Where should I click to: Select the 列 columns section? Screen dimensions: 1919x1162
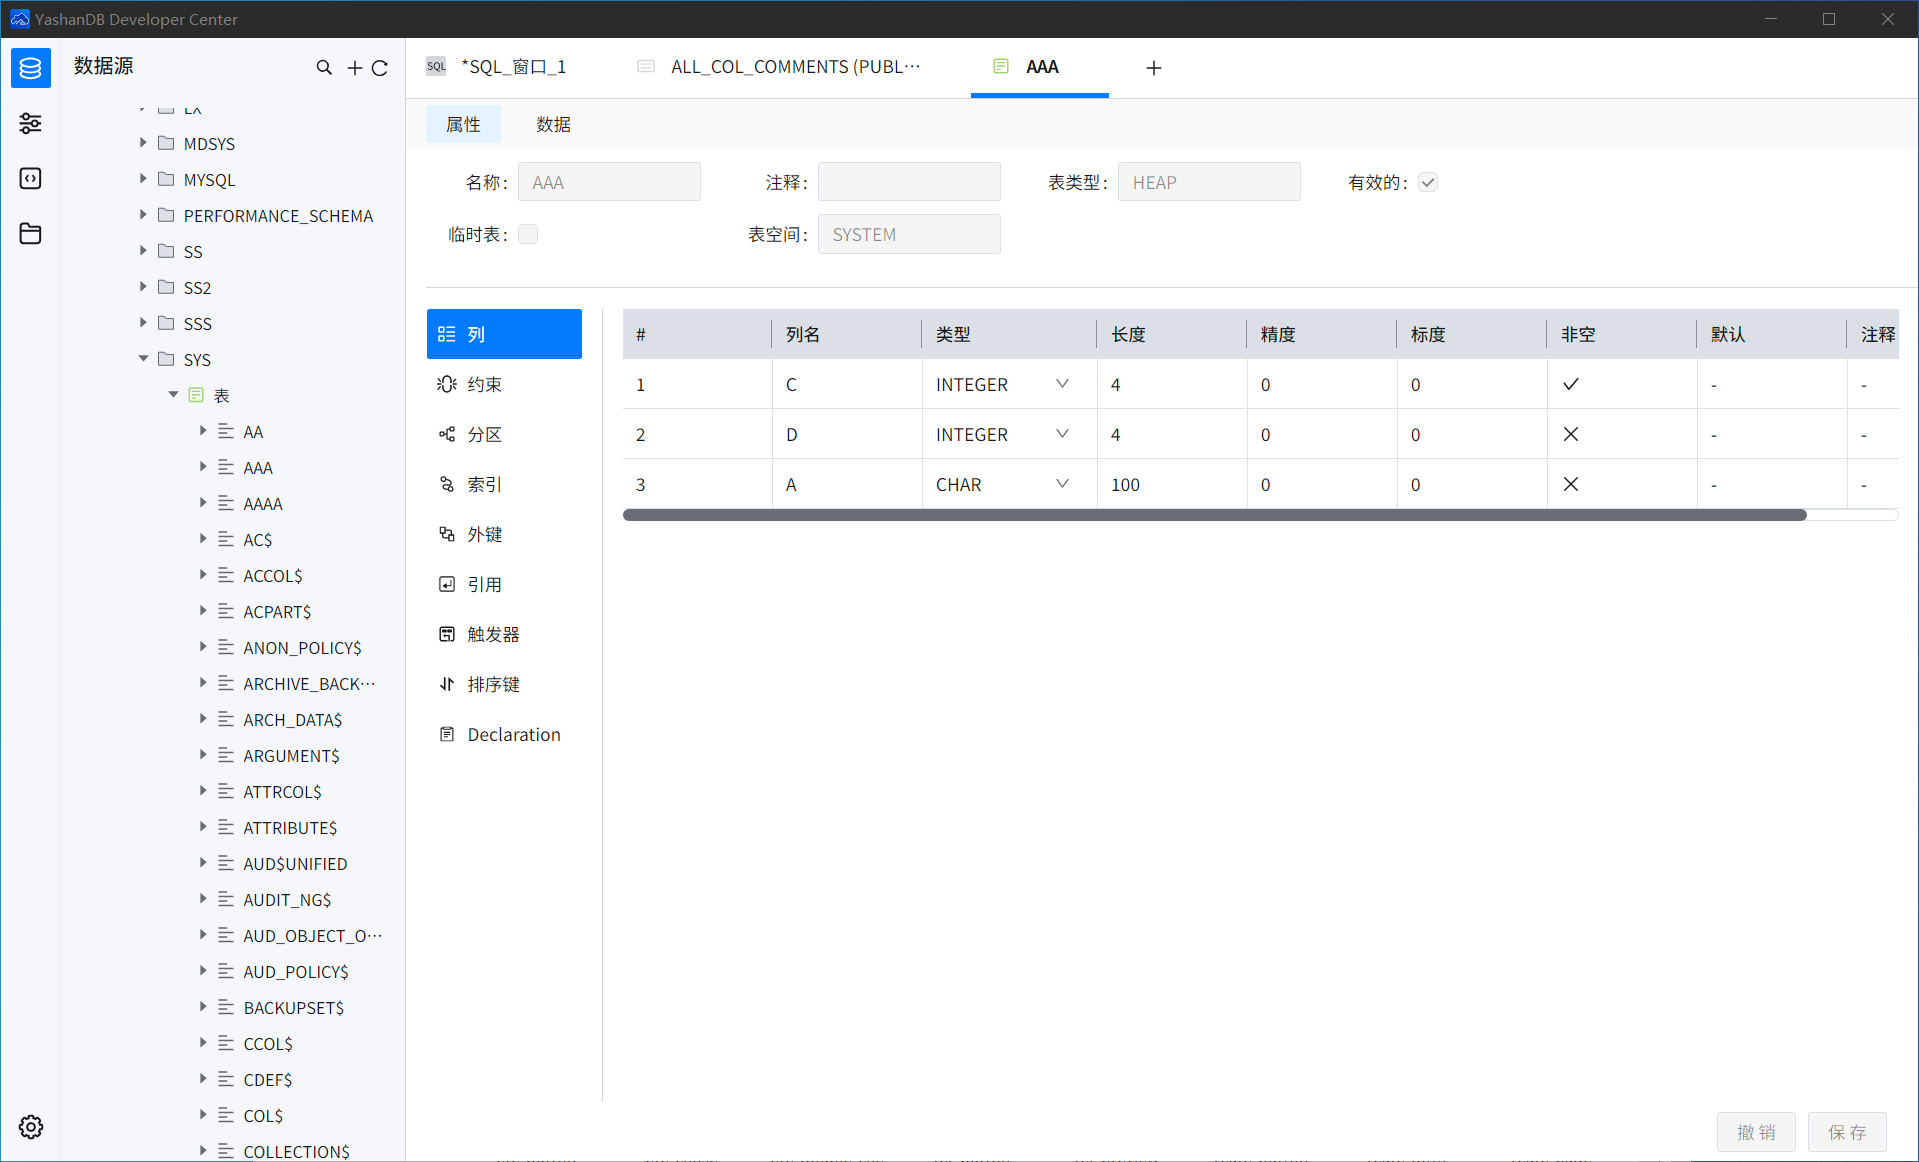click(x=504, y=334)
